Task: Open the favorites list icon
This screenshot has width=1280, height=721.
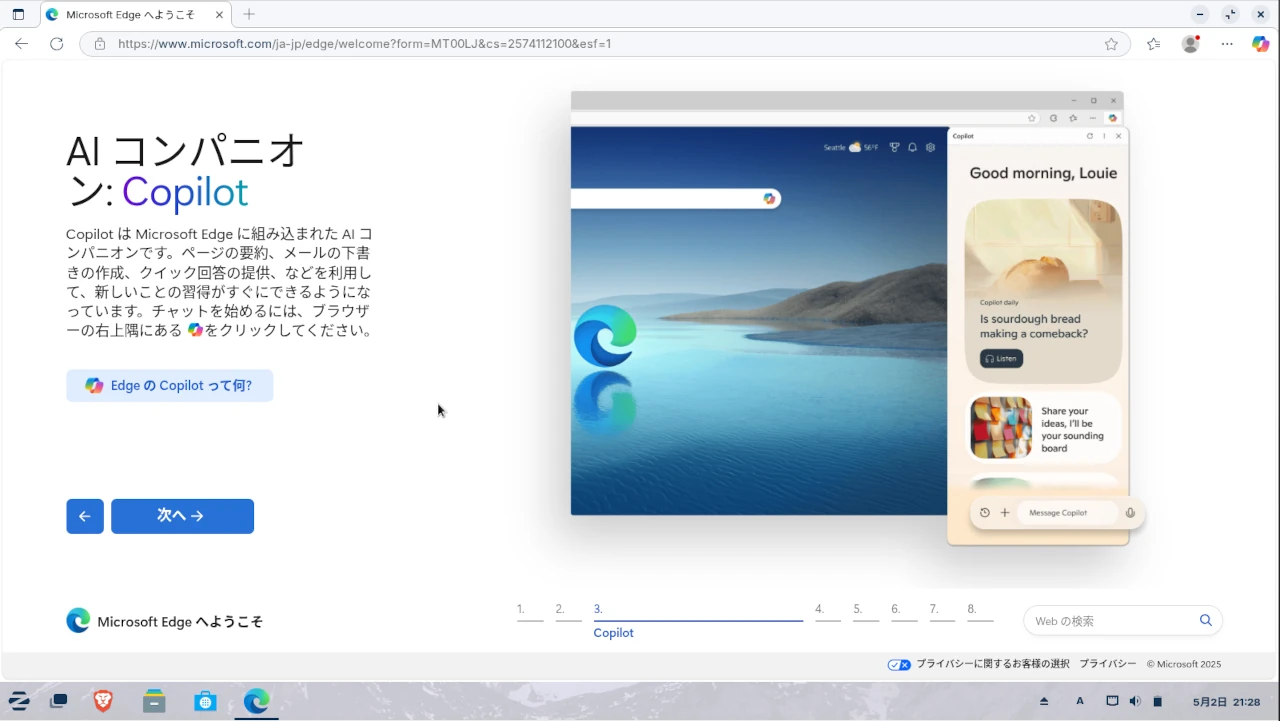Action: click(1154, 44)
